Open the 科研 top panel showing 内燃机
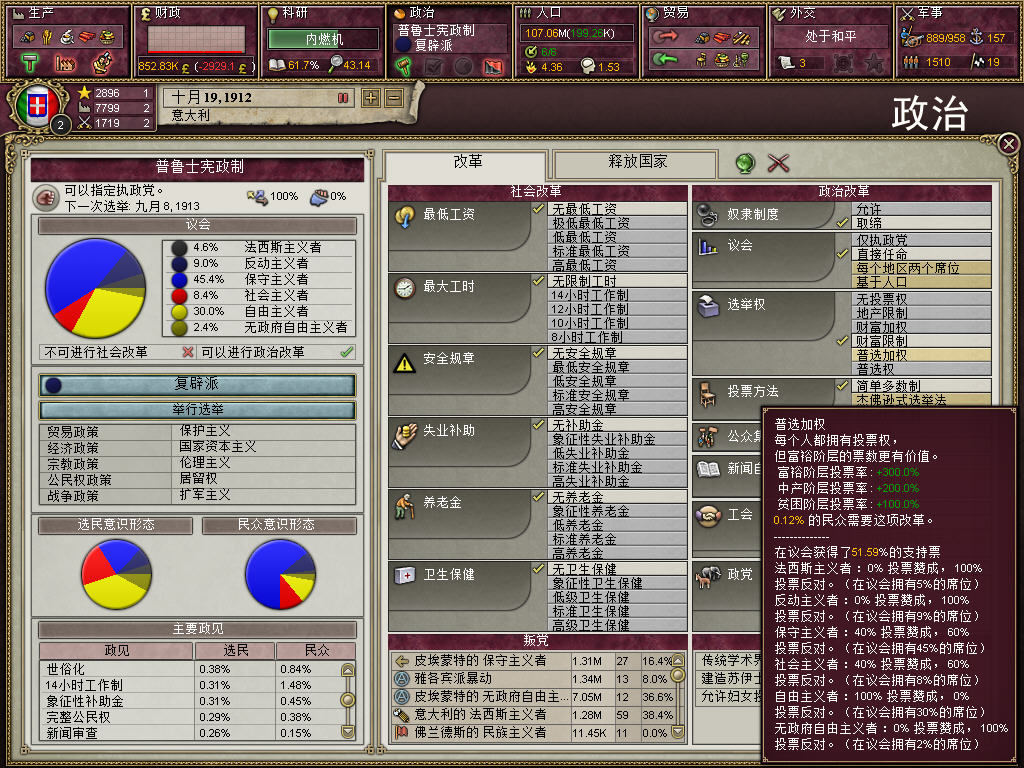This screenshot has height=768, width=1024. [322, 41]
